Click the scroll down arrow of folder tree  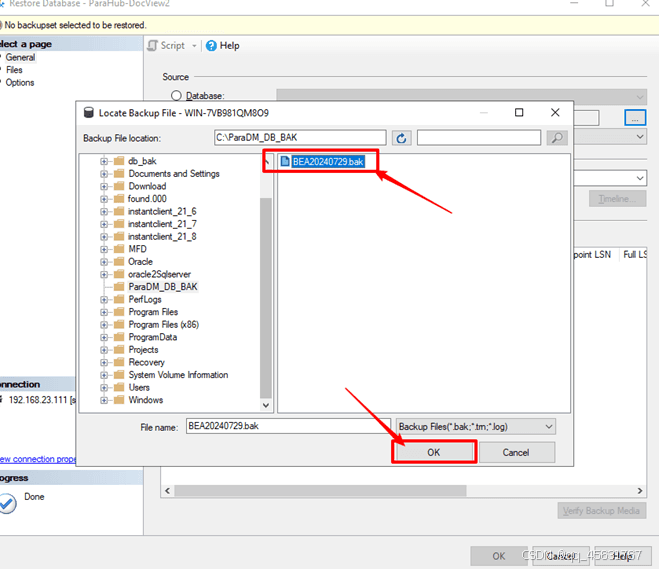266,405
